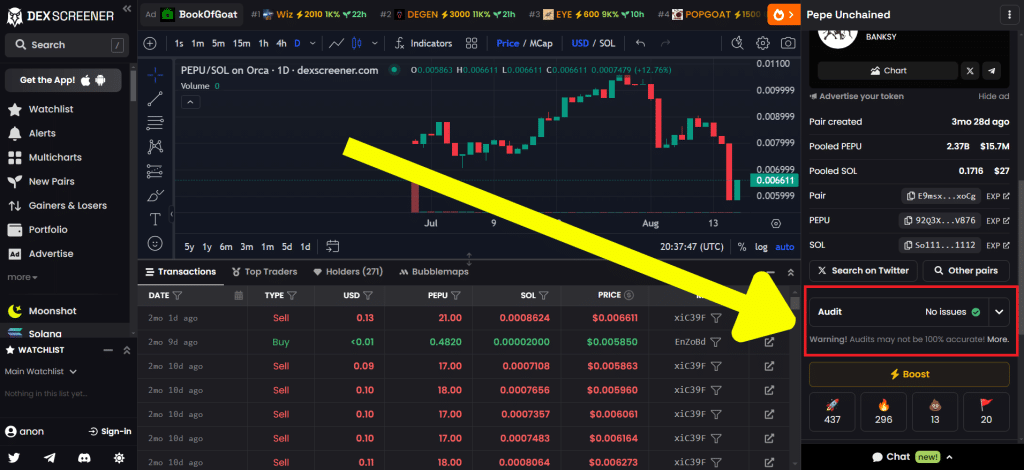Open candle chart style dropdown

coord(375,44)
